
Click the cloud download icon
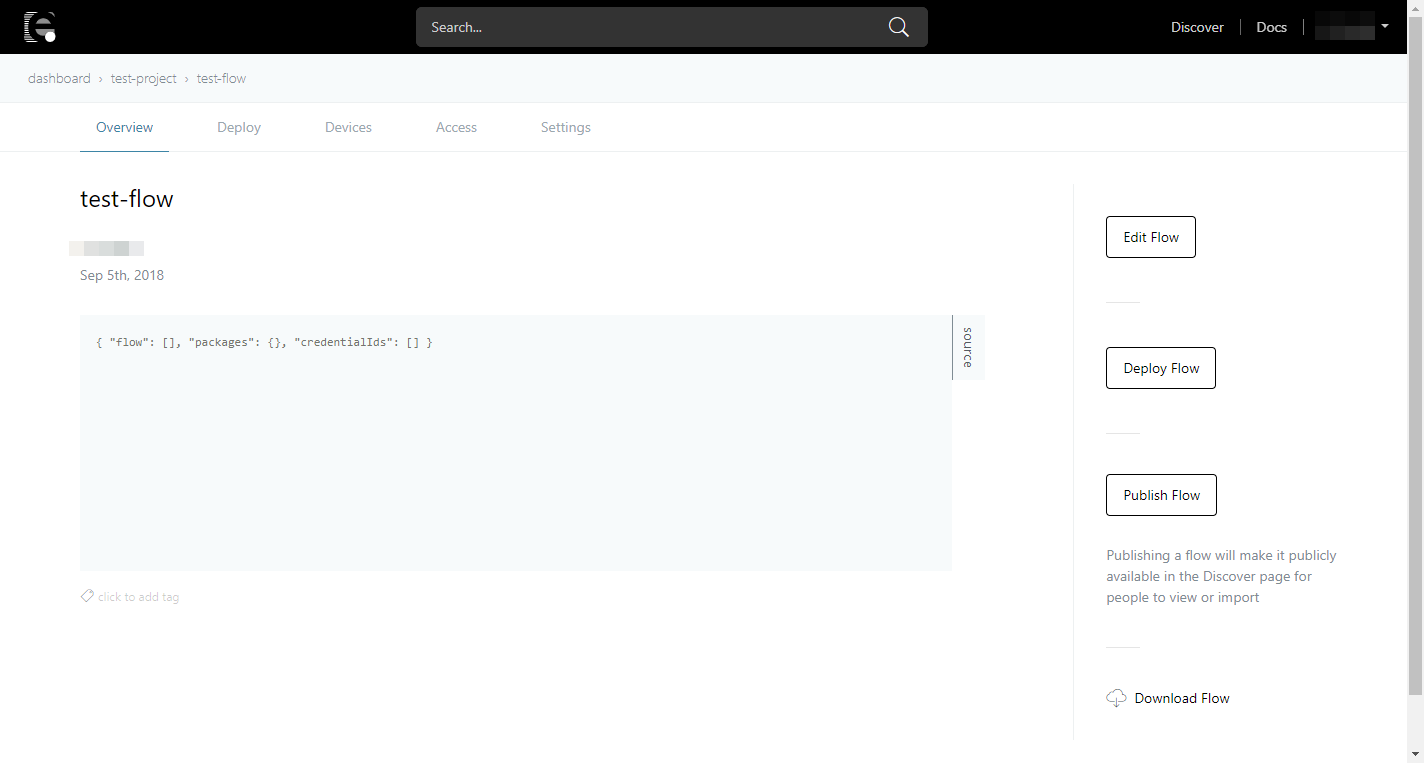(x=1116, y=698)
